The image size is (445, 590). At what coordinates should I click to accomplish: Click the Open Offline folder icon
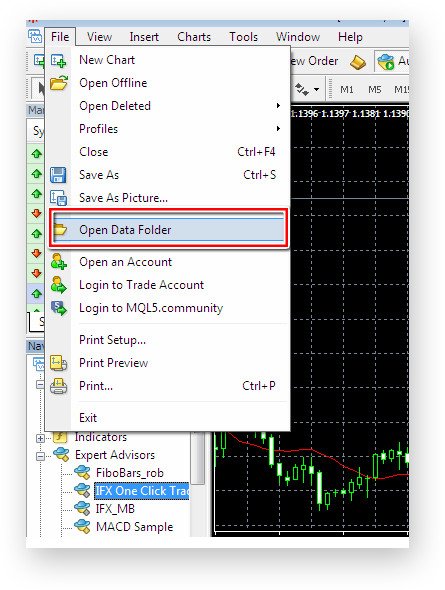coord(59,83)
